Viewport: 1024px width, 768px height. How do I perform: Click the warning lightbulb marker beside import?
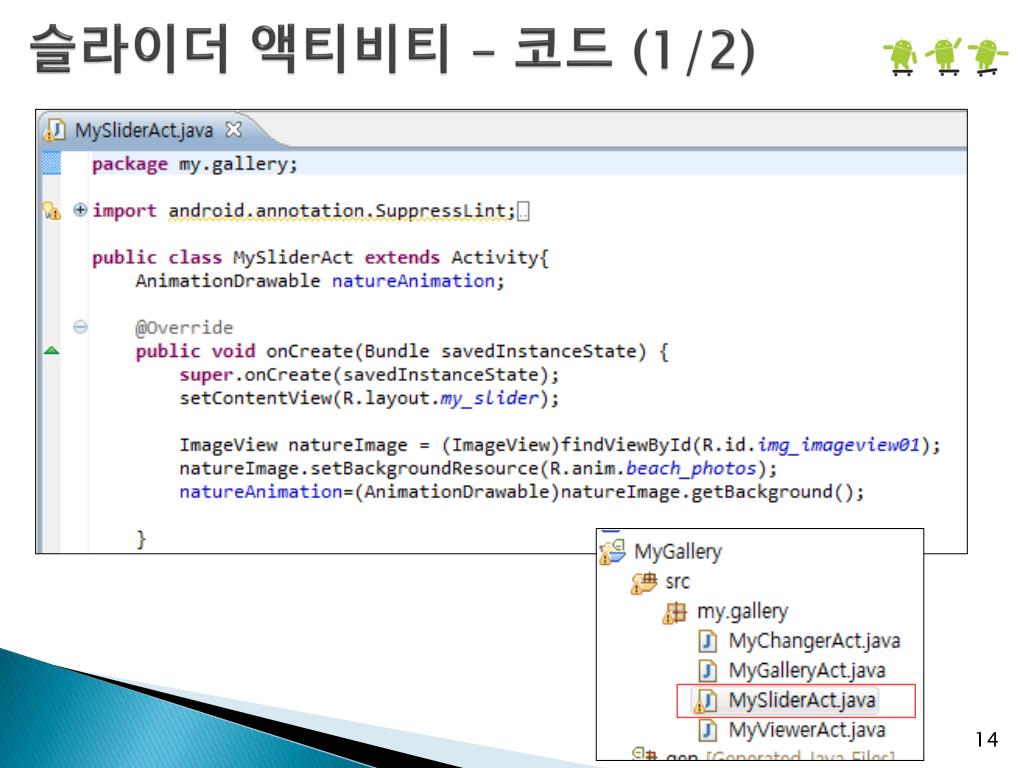click(x=51, y=211)
